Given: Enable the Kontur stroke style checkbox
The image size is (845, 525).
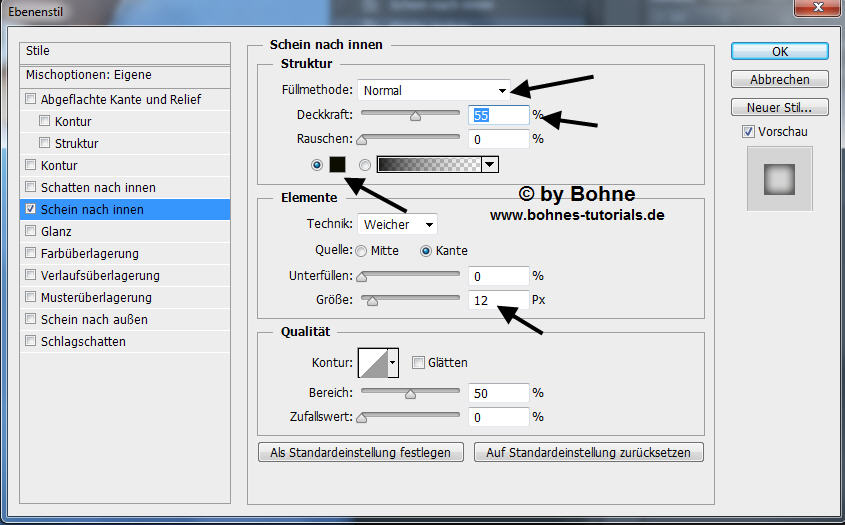Looking at the screenshot, I should (x=31, y=165).
